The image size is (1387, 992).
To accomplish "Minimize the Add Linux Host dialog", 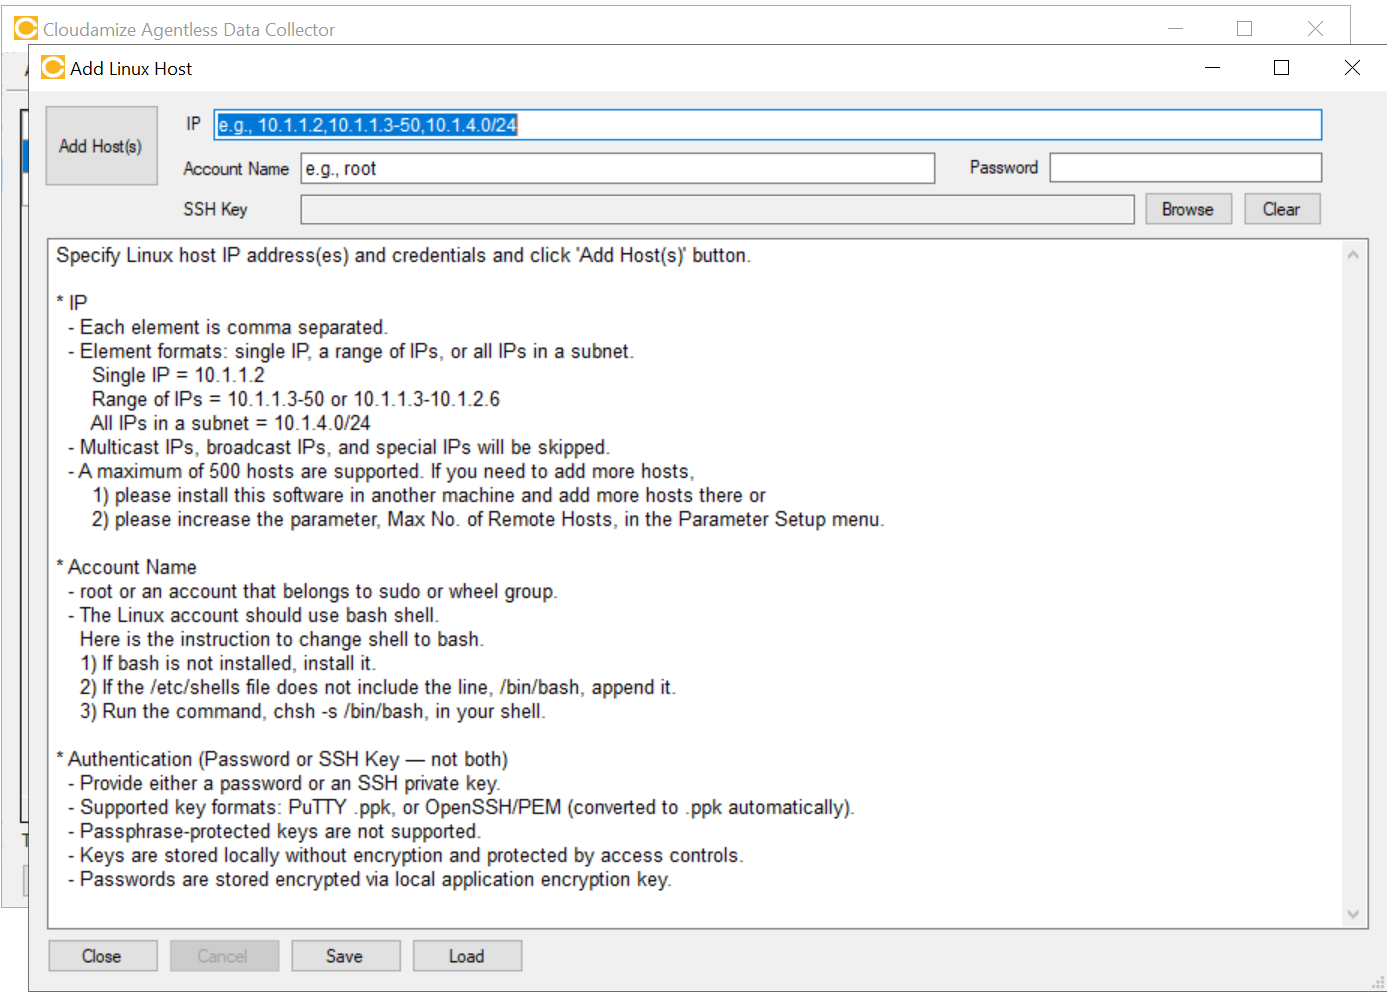I will [1212, 68].
